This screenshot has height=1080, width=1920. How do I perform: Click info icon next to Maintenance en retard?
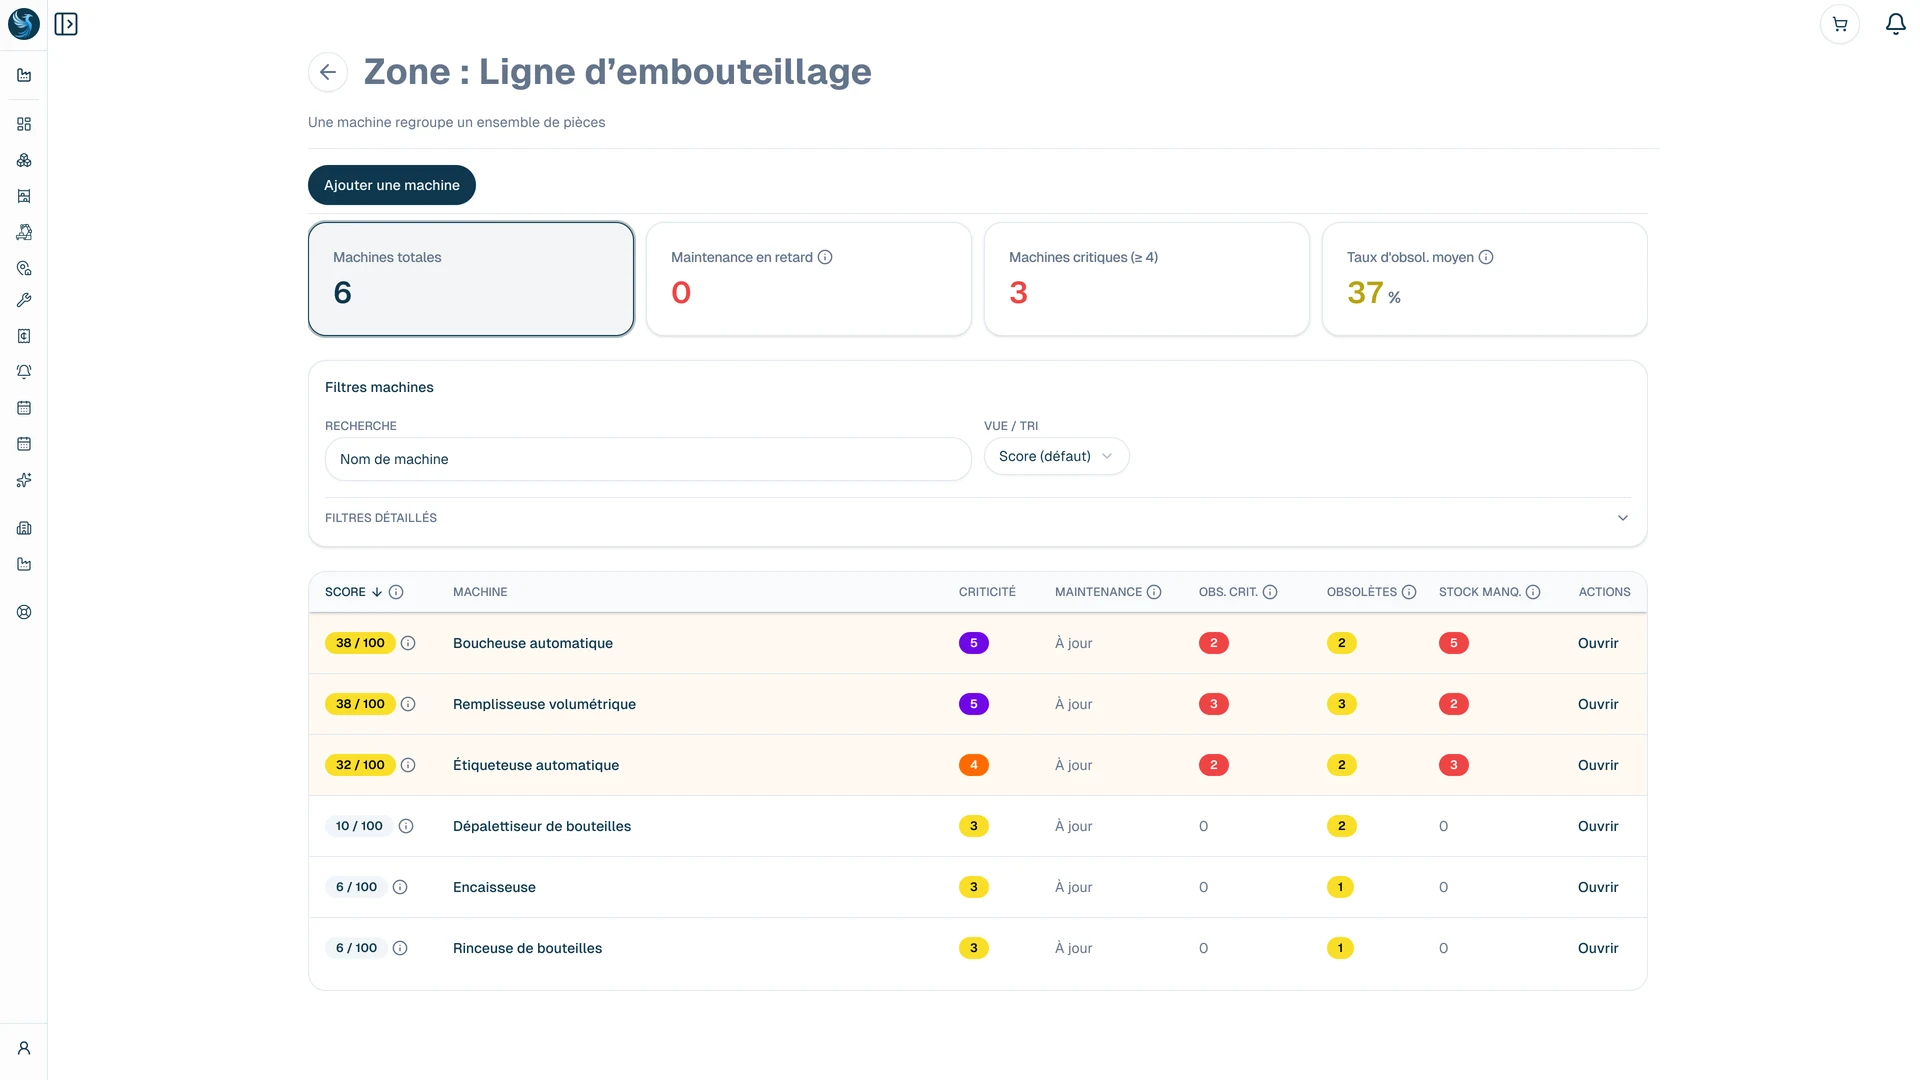tap(825, 257)
